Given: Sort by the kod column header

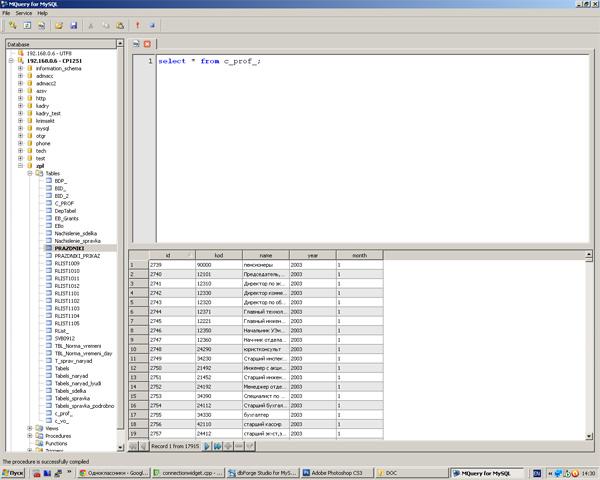Looking at the screenshot, I should (219, 255).
